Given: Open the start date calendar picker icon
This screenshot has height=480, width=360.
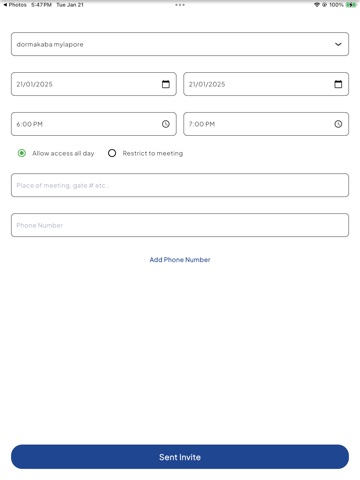Looking at the screenshot, I should coord(166,84).
